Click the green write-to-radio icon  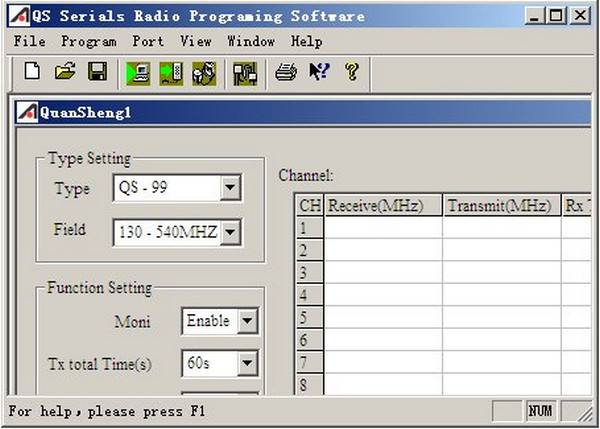171,73
